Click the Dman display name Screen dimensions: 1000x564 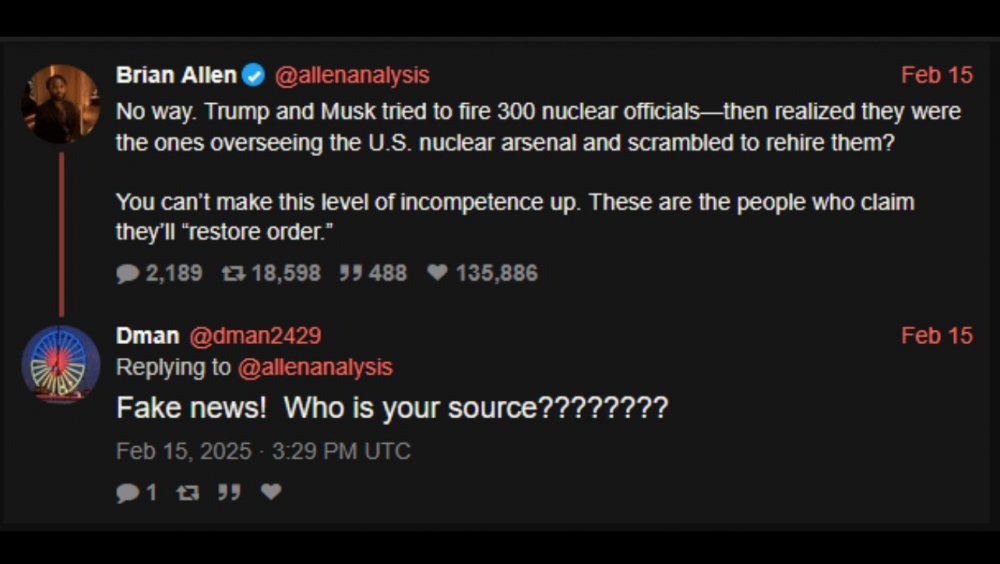[147, 336]
